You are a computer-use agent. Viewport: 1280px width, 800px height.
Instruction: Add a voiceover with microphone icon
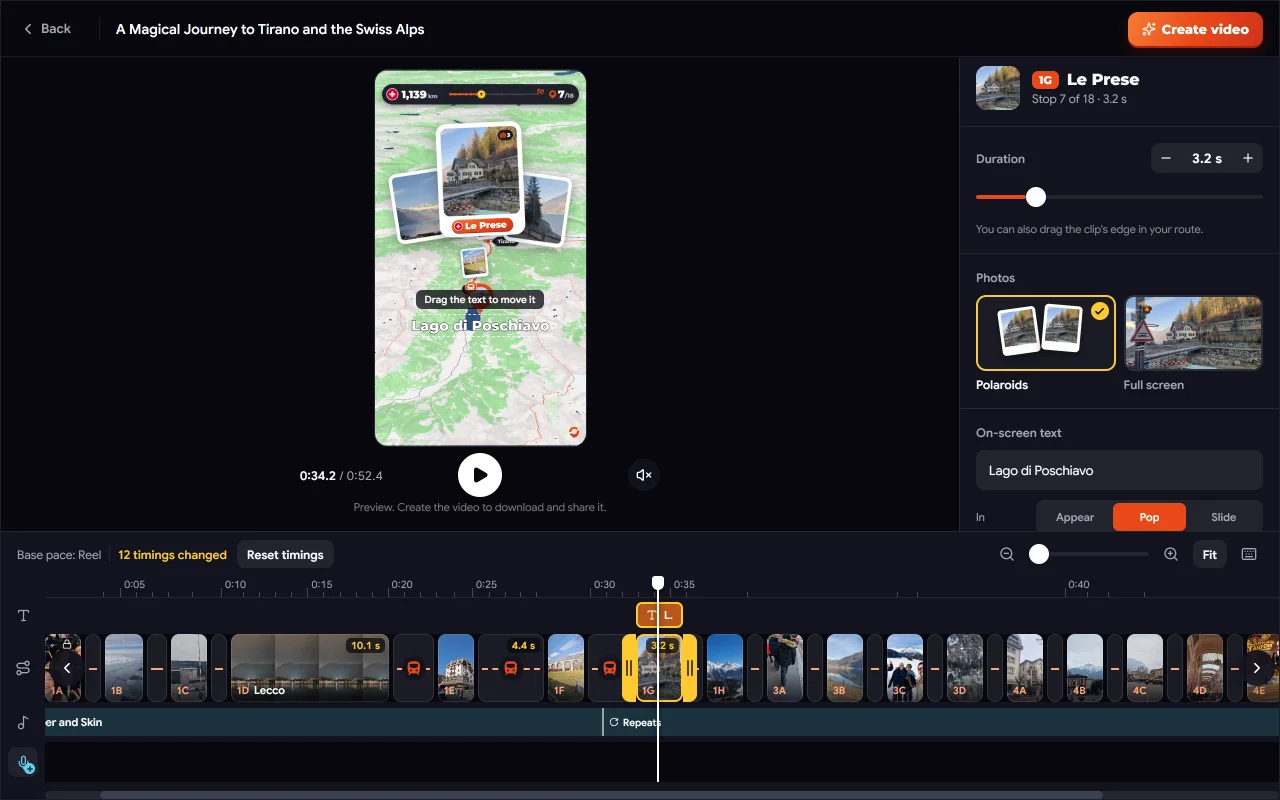pyautogui.click(x=23, y=765)
